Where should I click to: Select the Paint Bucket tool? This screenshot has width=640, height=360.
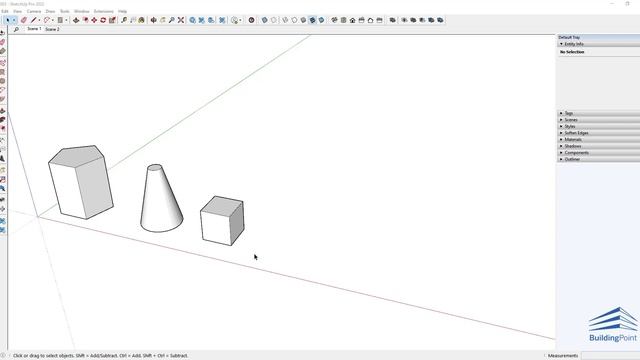(141, 20)
